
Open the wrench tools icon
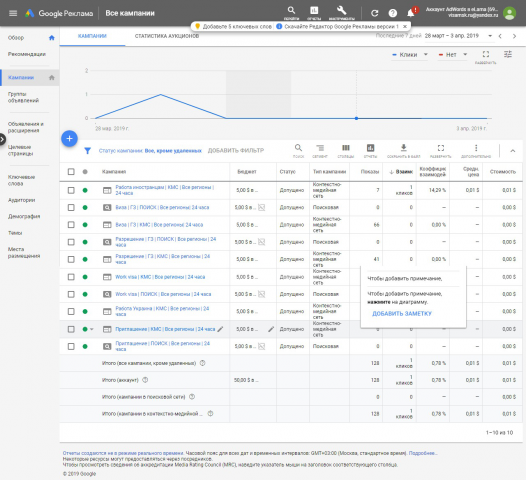click(x=341, y=10)
